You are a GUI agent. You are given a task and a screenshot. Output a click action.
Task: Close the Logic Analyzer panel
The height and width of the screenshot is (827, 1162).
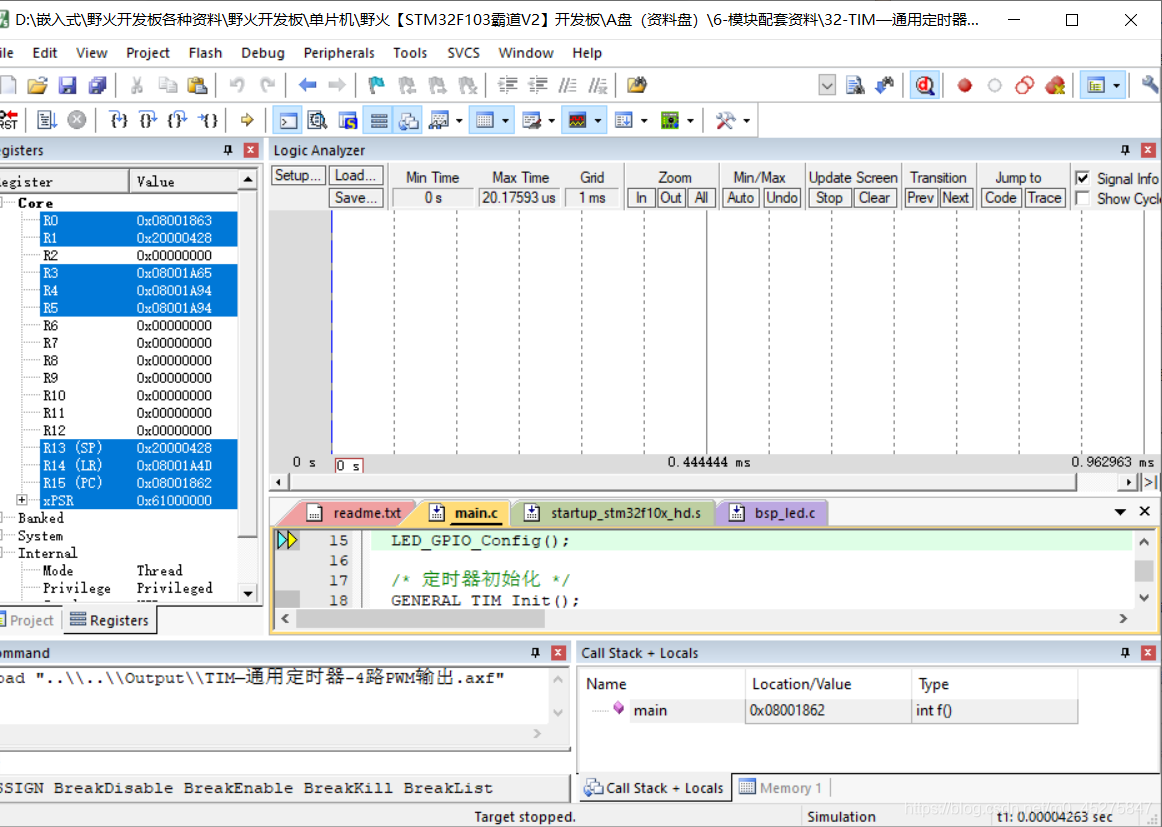coord(1148,150)
